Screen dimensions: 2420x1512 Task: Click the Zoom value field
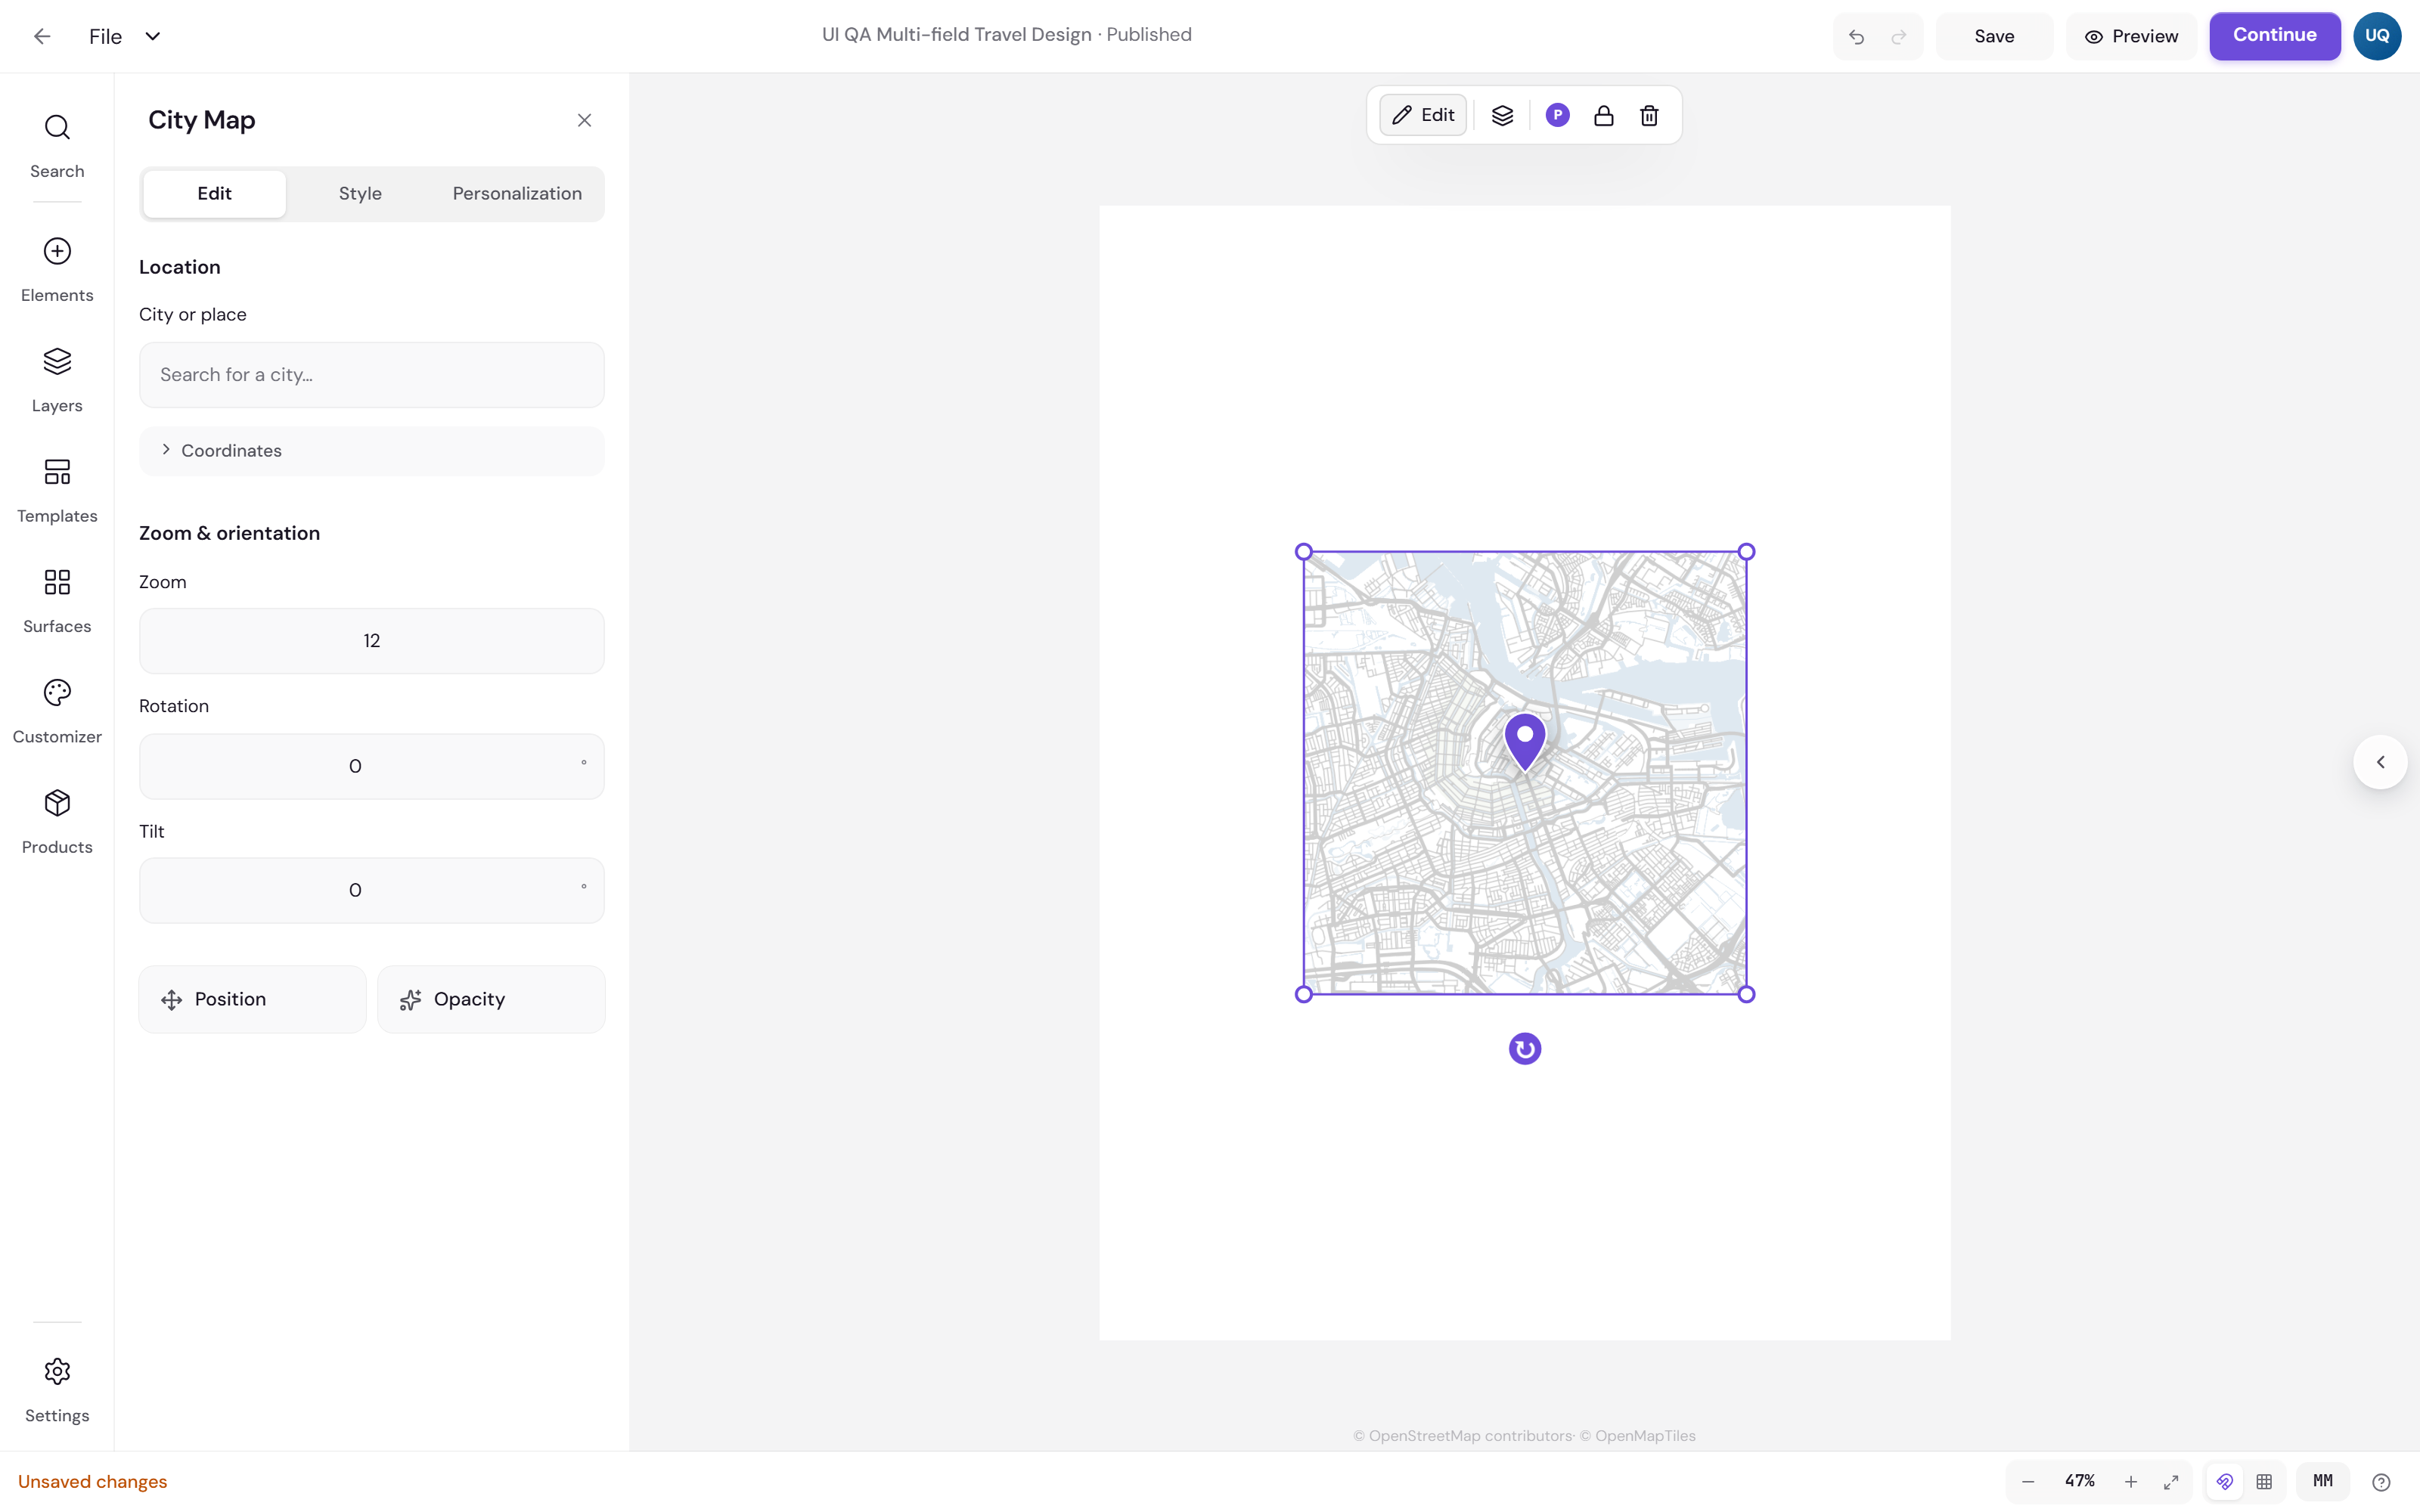(x=371, y=640)
